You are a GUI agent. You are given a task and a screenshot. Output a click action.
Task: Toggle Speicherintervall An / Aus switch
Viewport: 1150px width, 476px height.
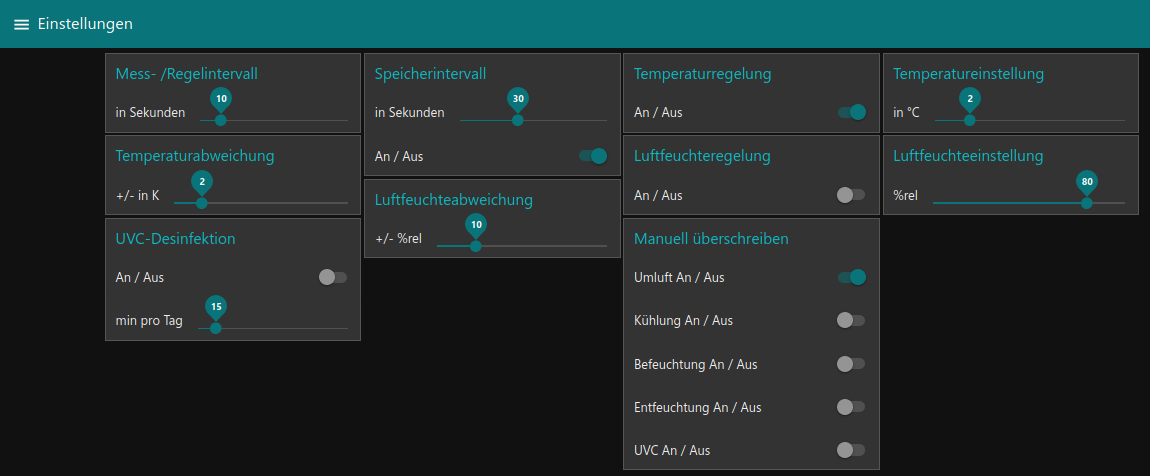(x=593, y=156)
